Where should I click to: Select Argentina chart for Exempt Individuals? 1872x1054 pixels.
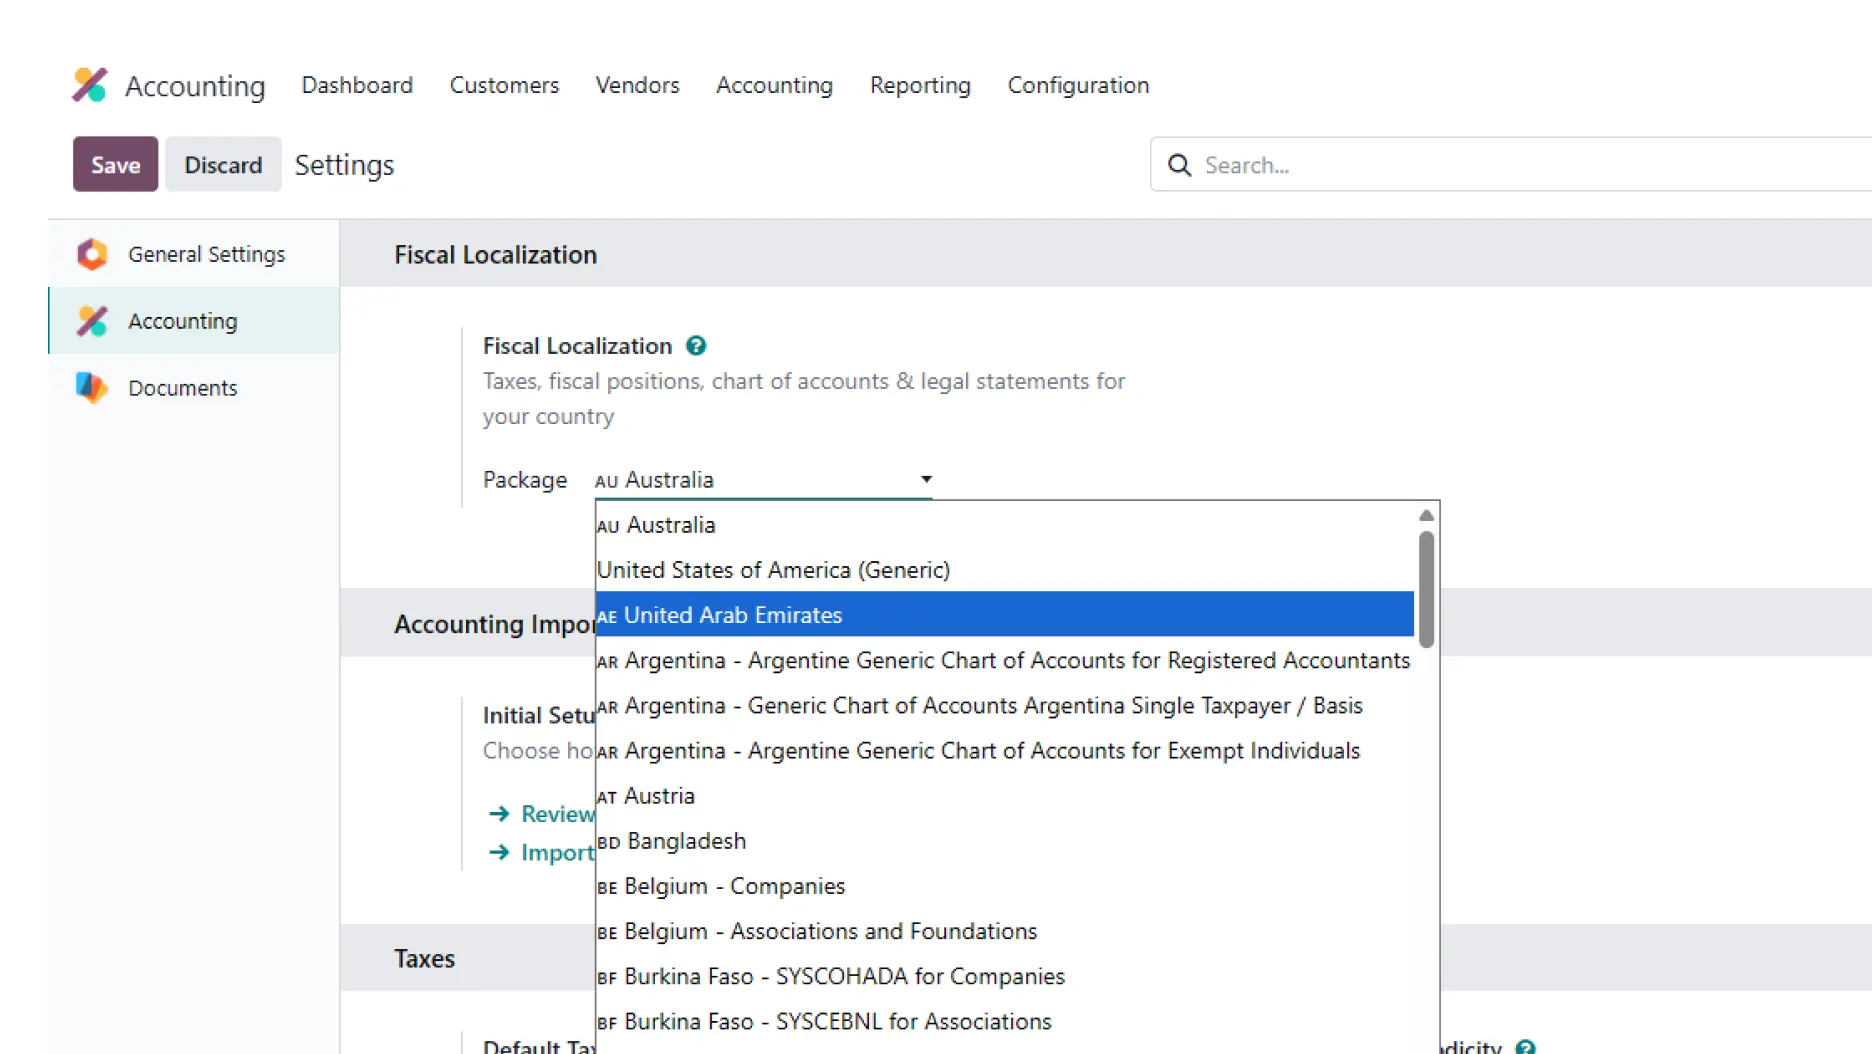[x=1005, y=750]
